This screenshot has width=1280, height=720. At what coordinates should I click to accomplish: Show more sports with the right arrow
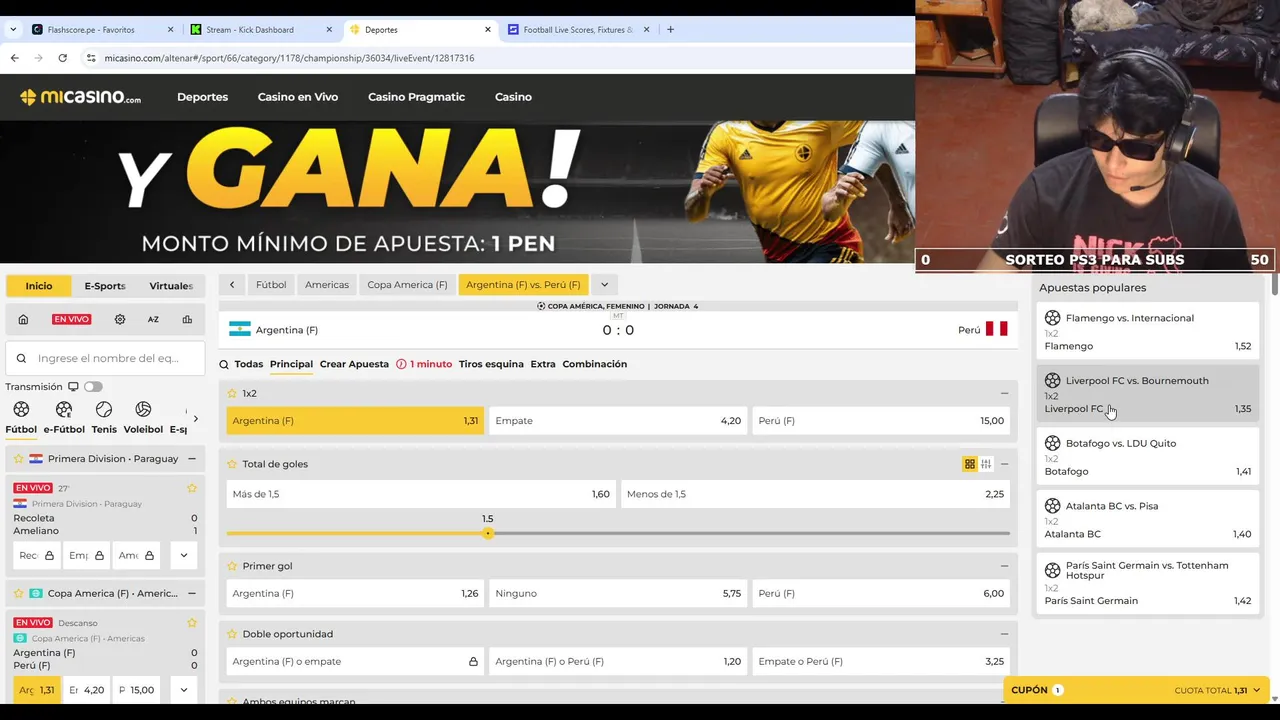click(x=195, y=419)
